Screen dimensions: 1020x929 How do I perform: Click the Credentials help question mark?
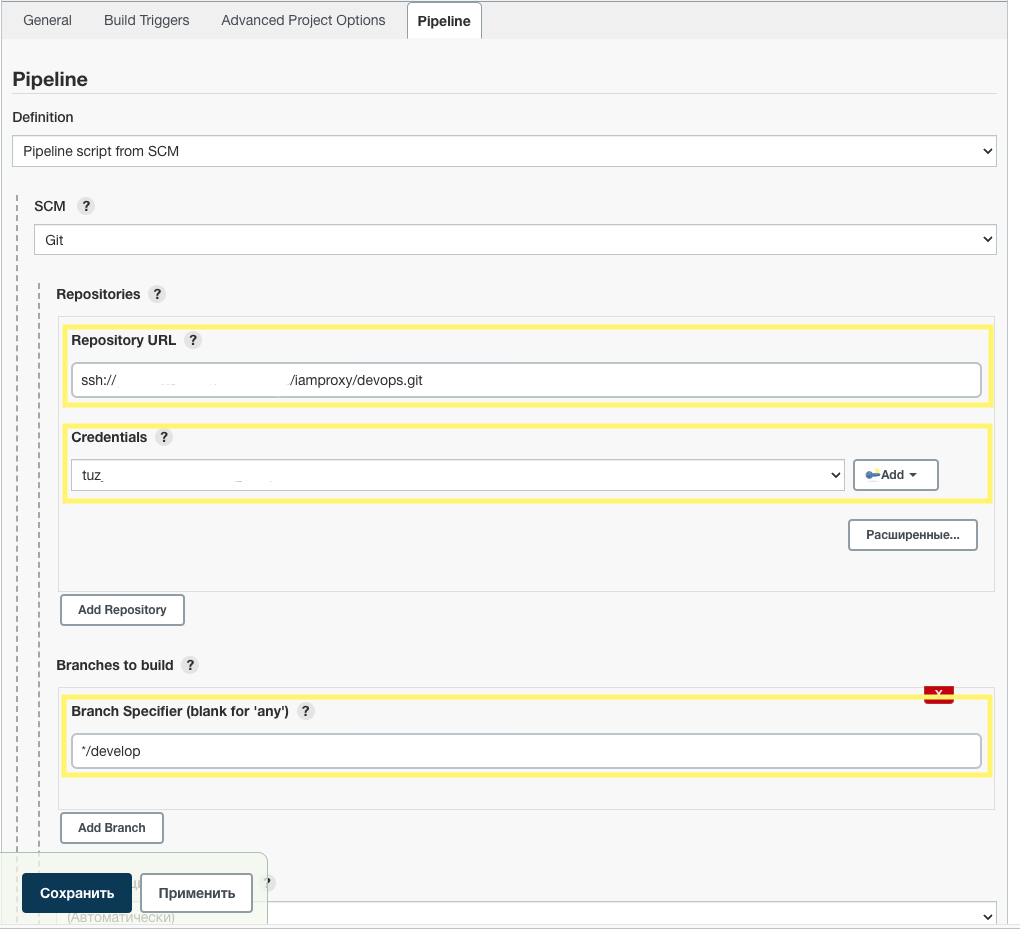pos(164,437)
